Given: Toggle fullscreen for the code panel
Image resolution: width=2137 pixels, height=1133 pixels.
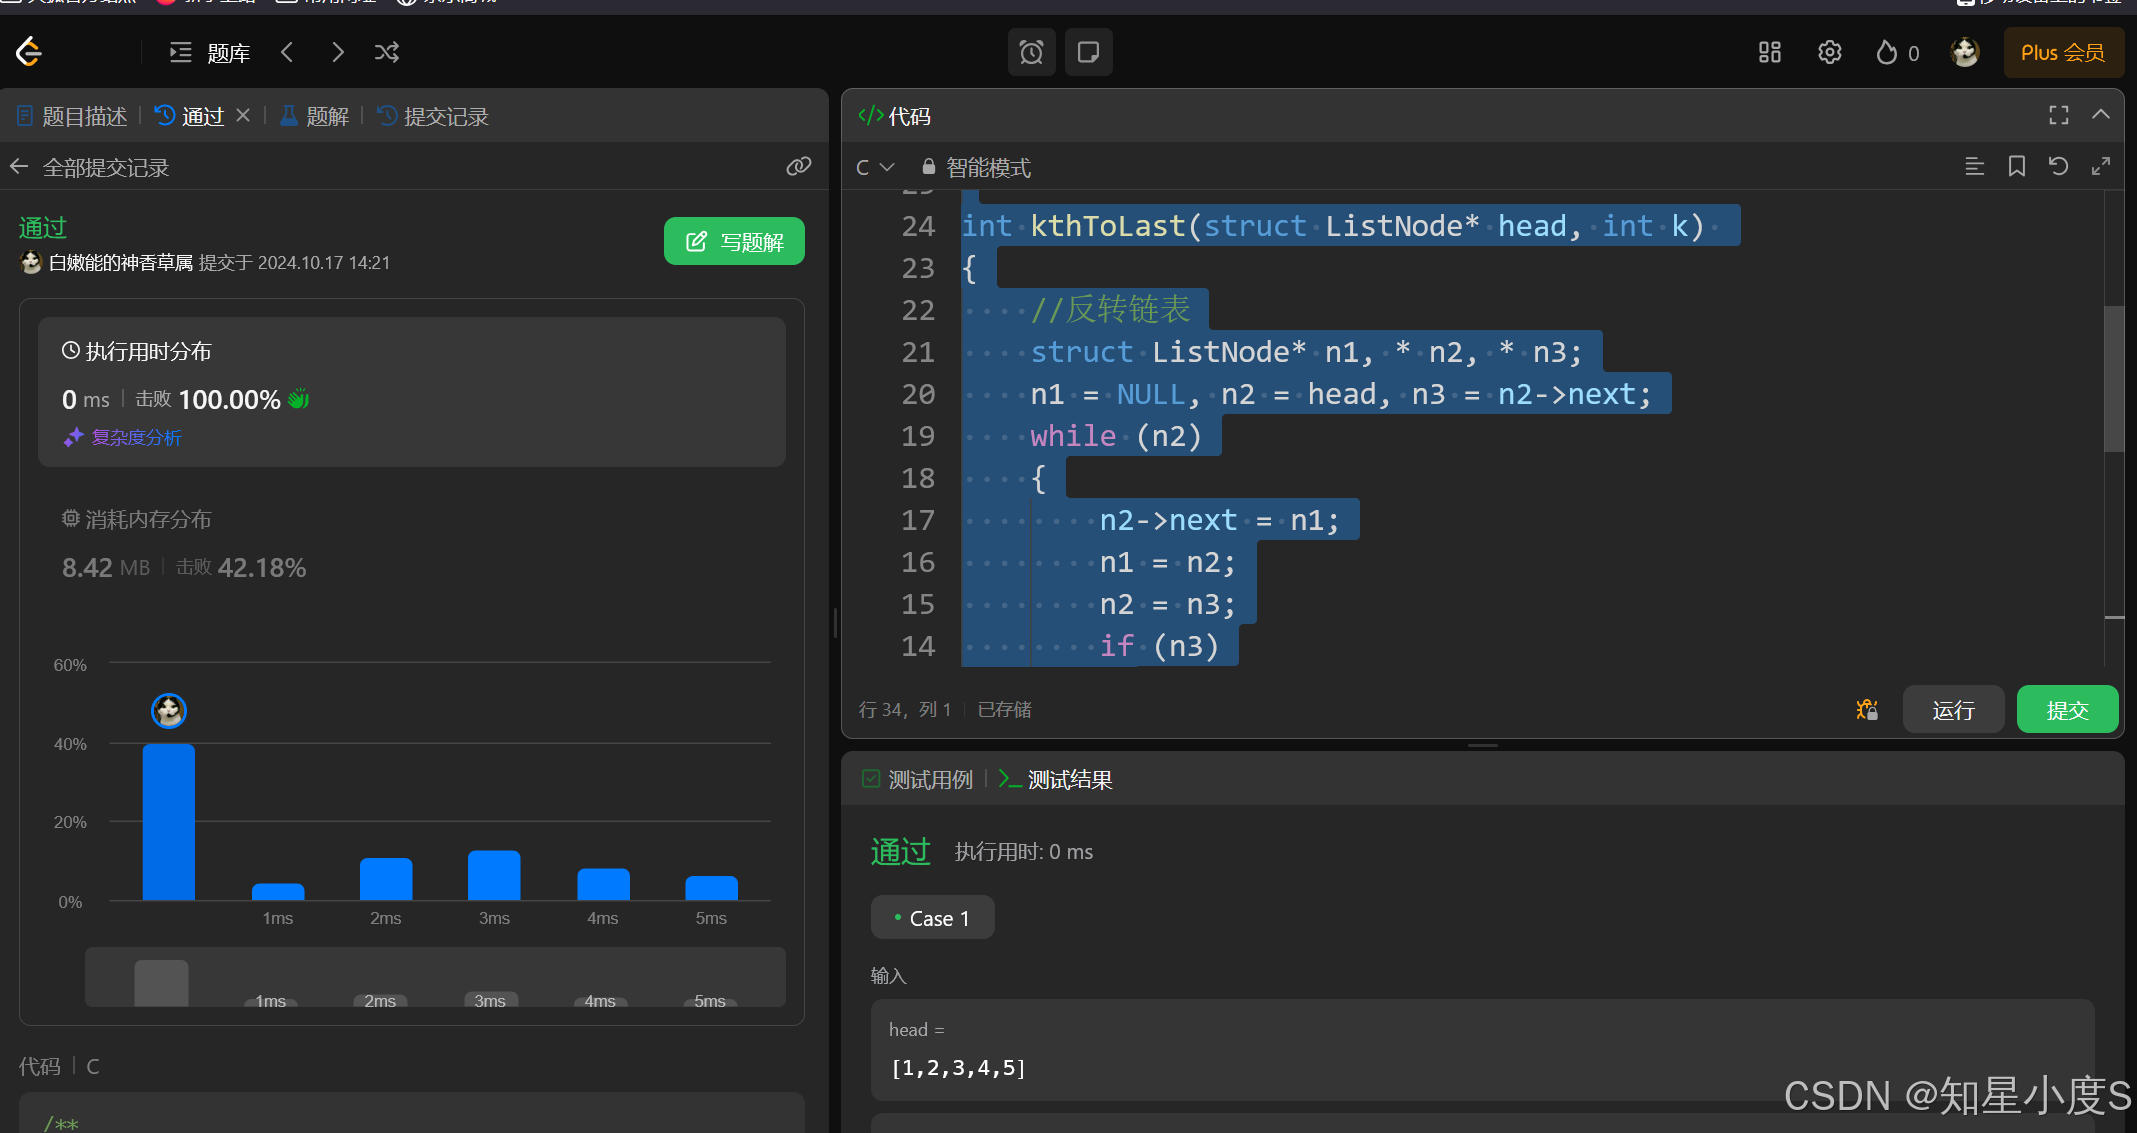Looking at the screenshot, I should (2058, 116).
